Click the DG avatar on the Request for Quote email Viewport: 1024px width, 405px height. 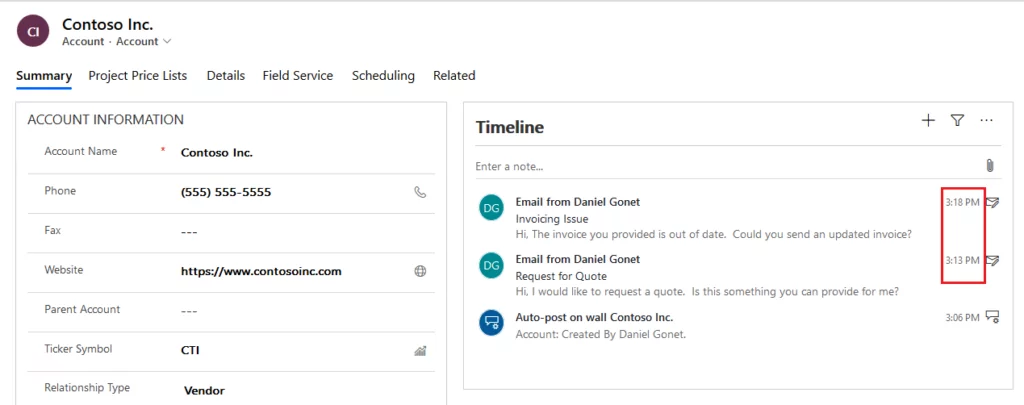coord(491,265)
